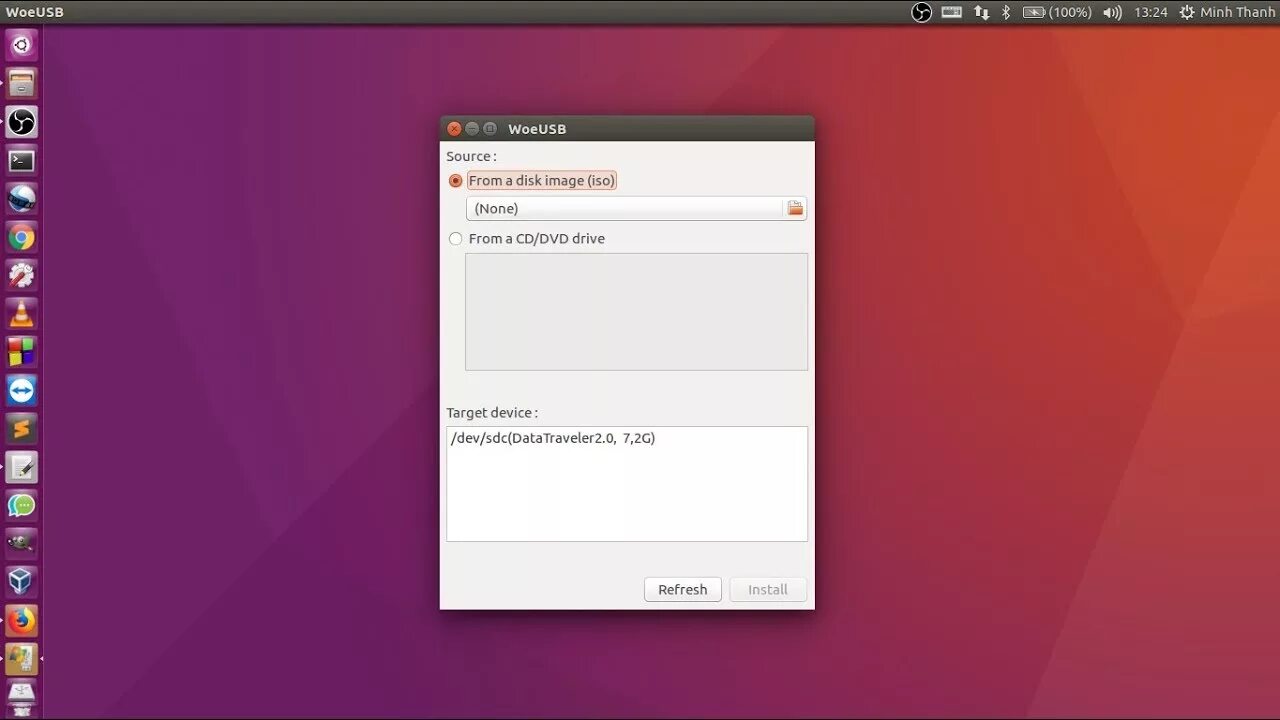Click the Install button
The image size is (1280, 720).
tap(768, 590)
